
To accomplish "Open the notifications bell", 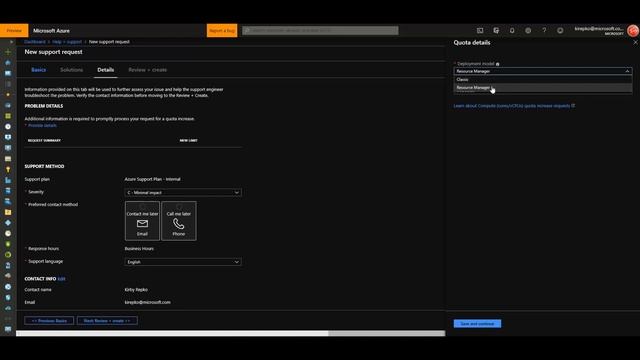I will tap(512, 31).
